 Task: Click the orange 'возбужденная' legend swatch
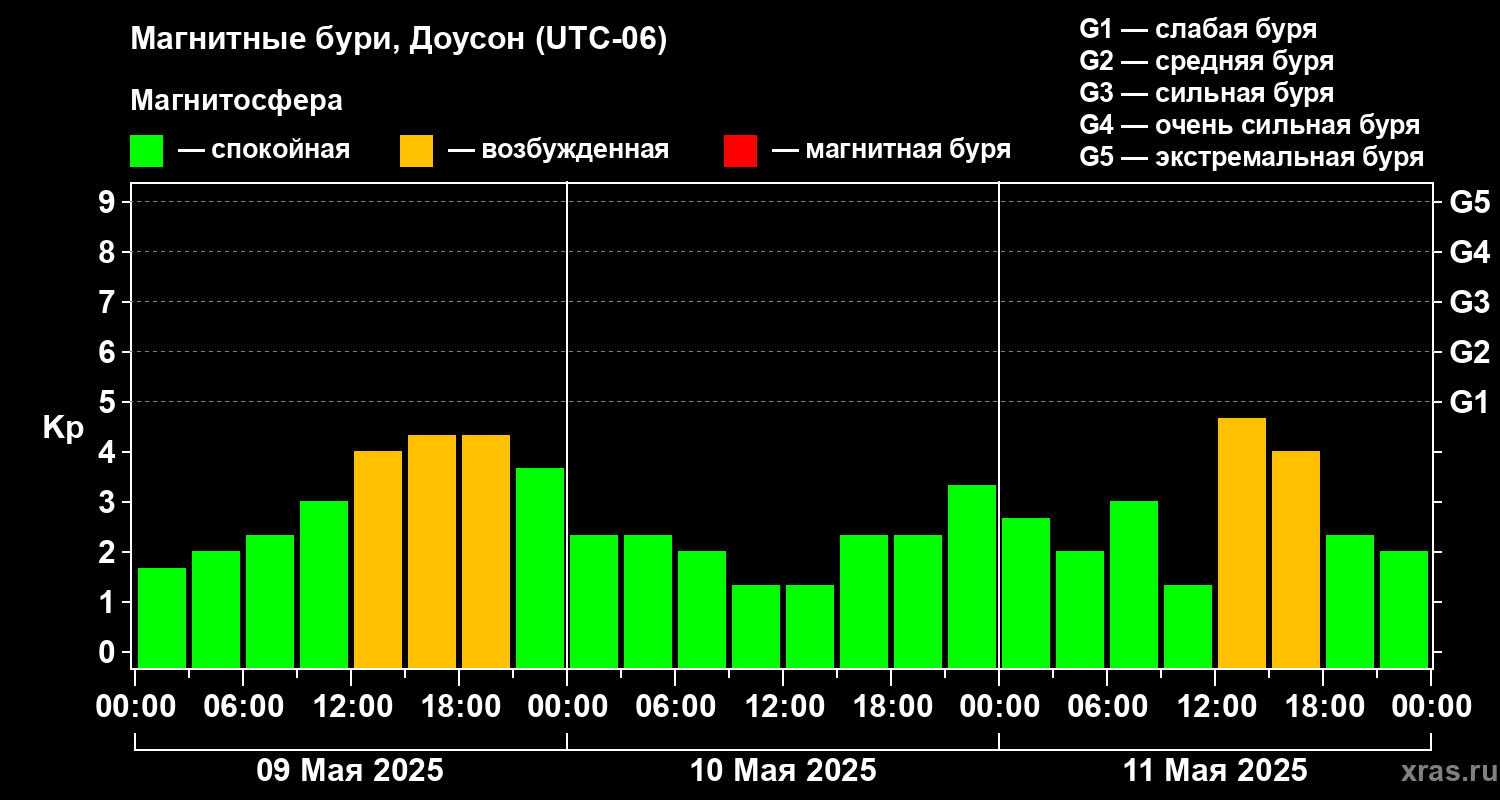click(416, 151)
